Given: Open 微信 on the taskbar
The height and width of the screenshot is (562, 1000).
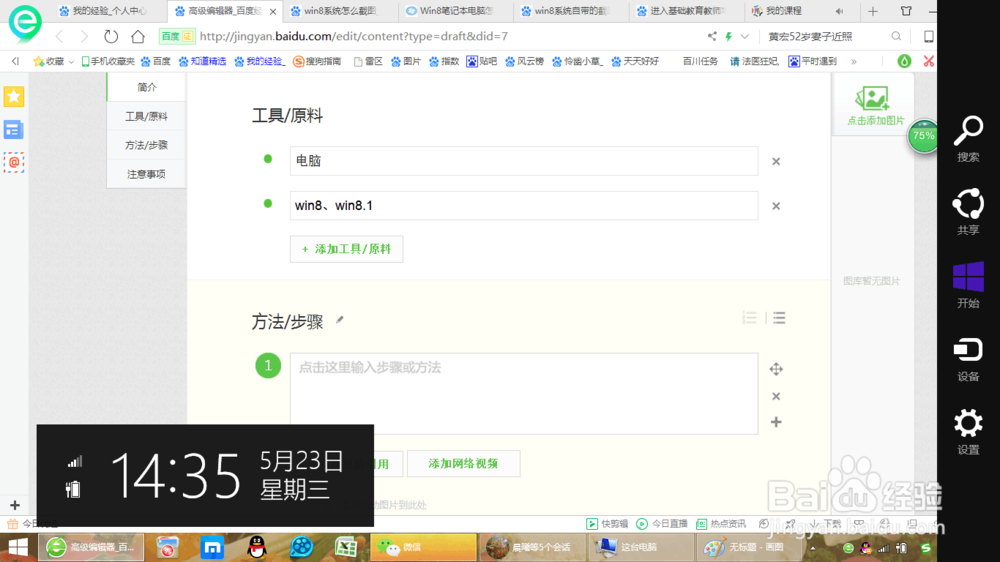Looking at the screenshot, I should click(x=423, y=547).
